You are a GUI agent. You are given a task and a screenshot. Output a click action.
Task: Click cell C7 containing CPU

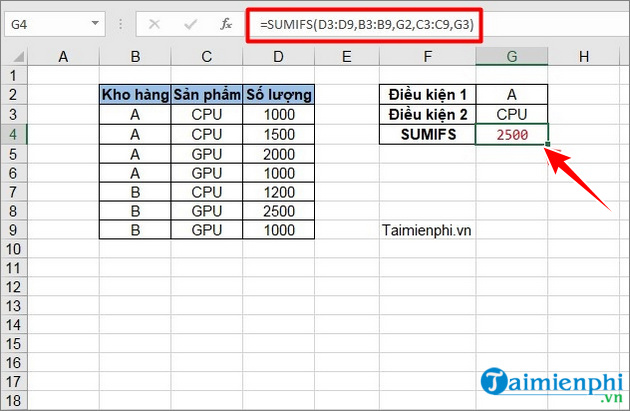tap(207, 192)
